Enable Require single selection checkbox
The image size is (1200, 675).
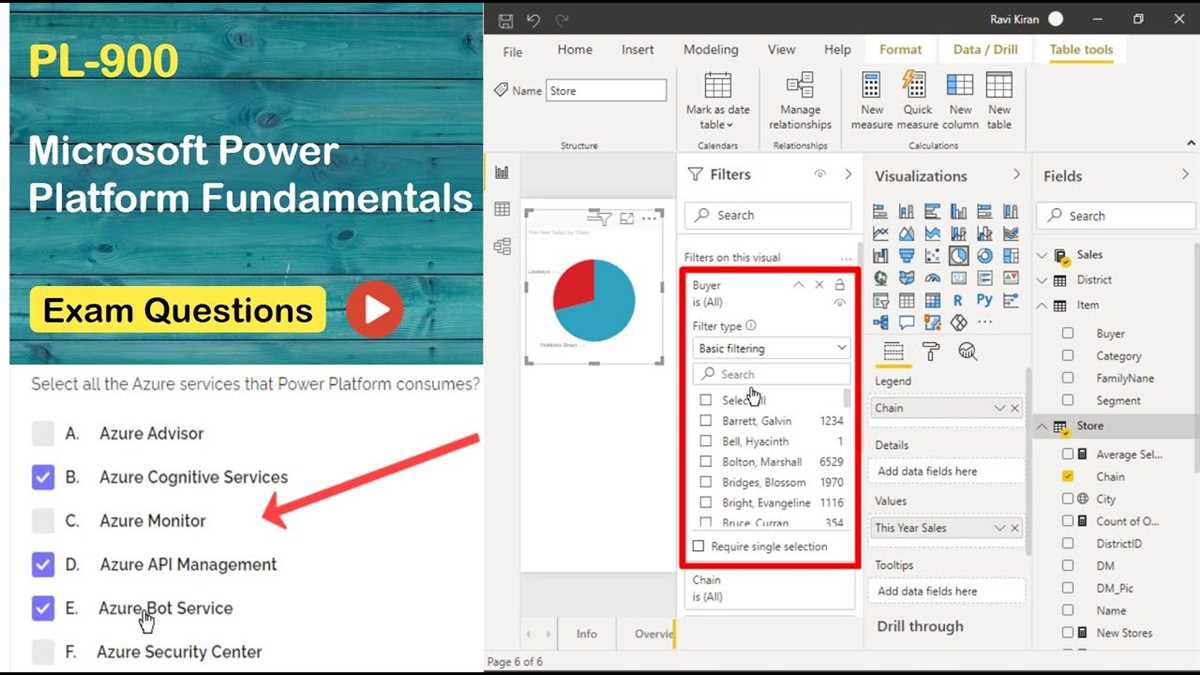pos(699,546)
